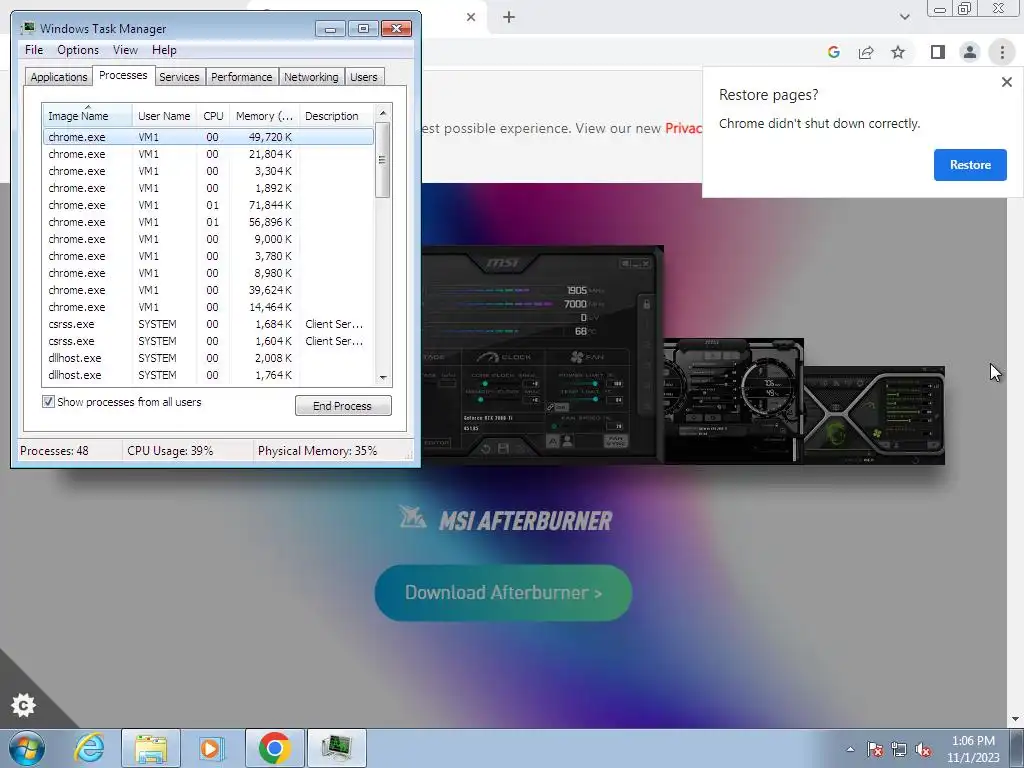Click Chrome page scroll down arrow
The image size is (1024, 768).
point(1016,719)
